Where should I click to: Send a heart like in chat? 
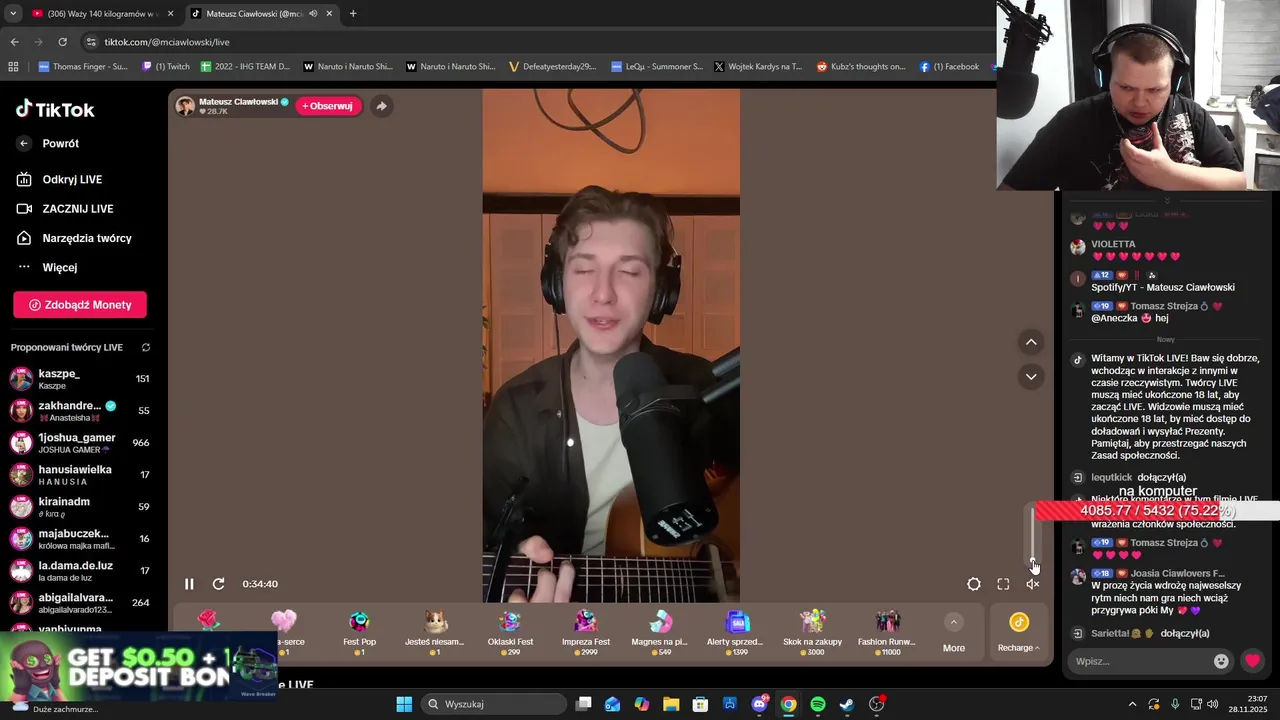point(1252,661)
